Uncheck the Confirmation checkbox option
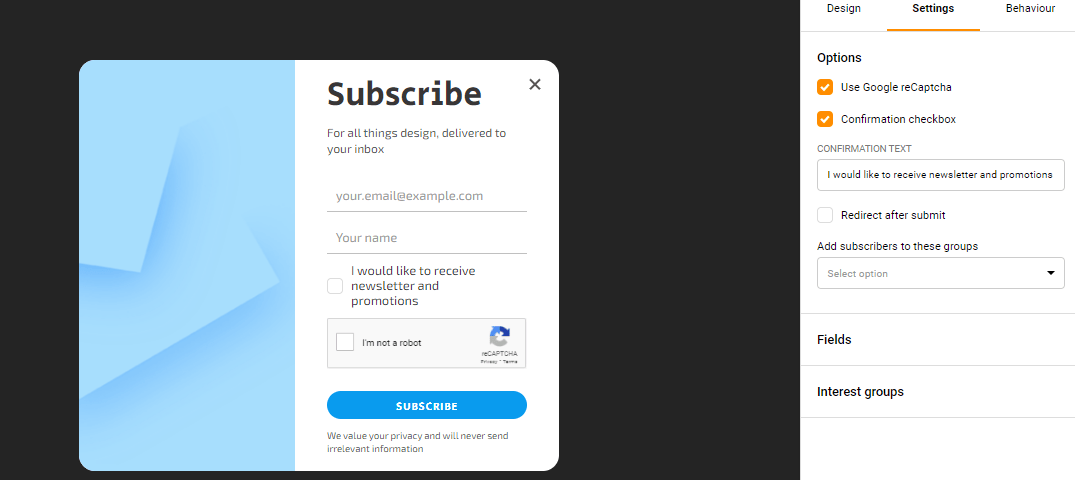 coord(825,119)
